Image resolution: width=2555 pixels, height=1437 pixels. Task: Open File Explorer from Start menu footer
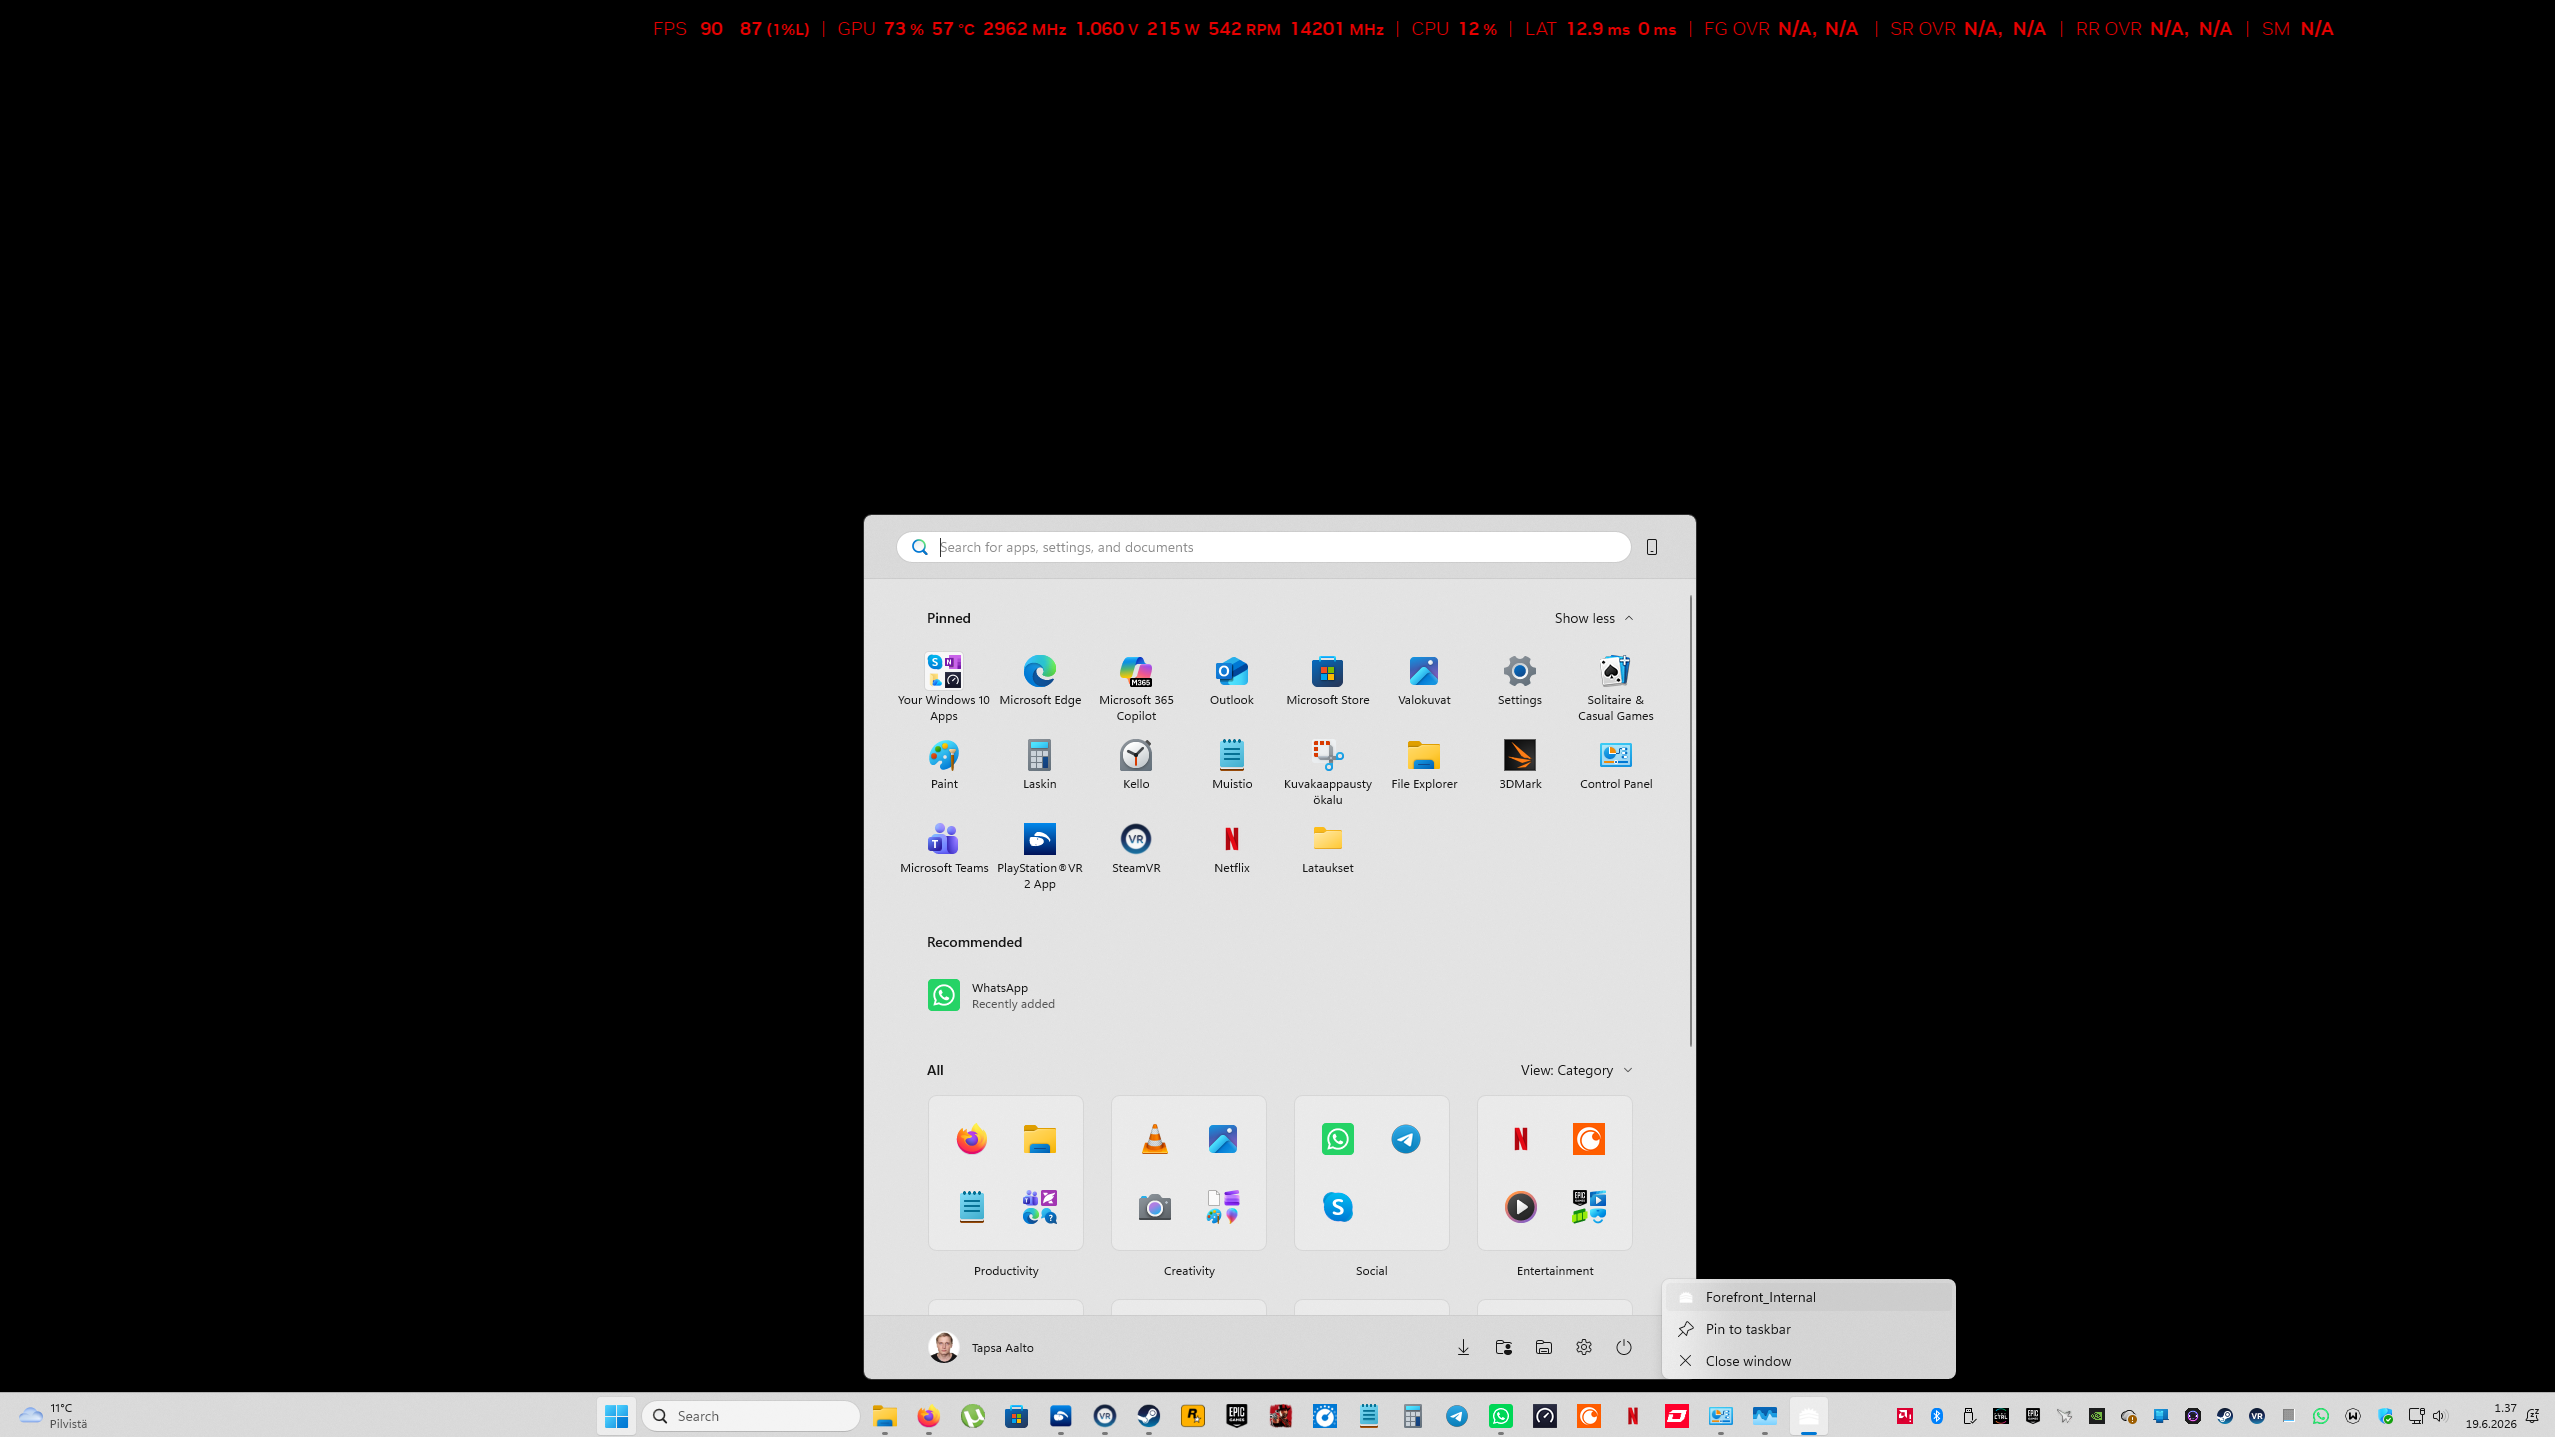[1544, 1348]
